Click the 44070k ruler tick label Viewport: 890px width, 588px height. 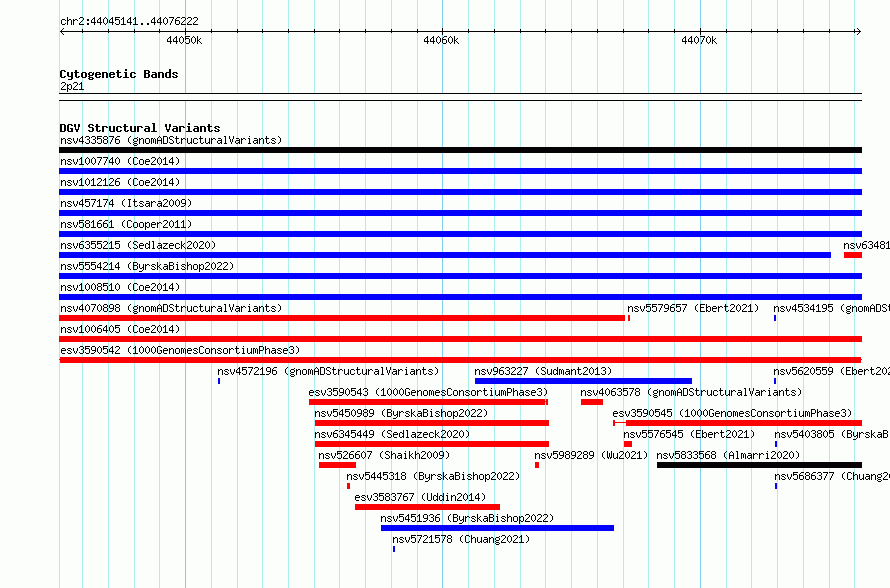(x=699, y=40)
